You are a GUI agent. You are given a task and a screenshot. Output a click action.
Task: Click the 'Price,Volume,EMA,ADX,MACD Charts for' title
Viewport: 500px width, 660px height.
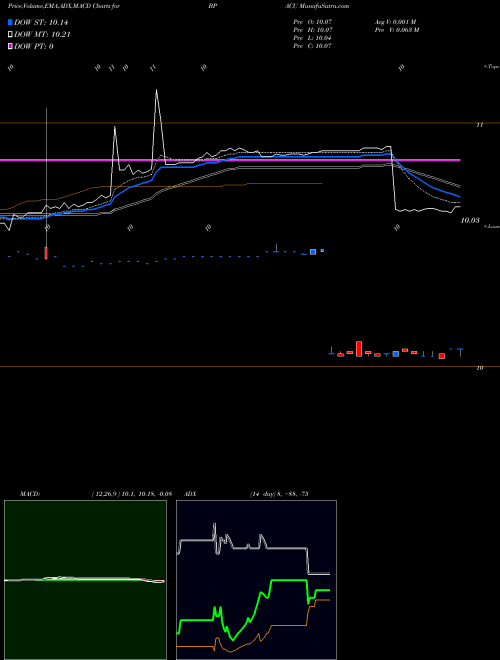point(64,6)
